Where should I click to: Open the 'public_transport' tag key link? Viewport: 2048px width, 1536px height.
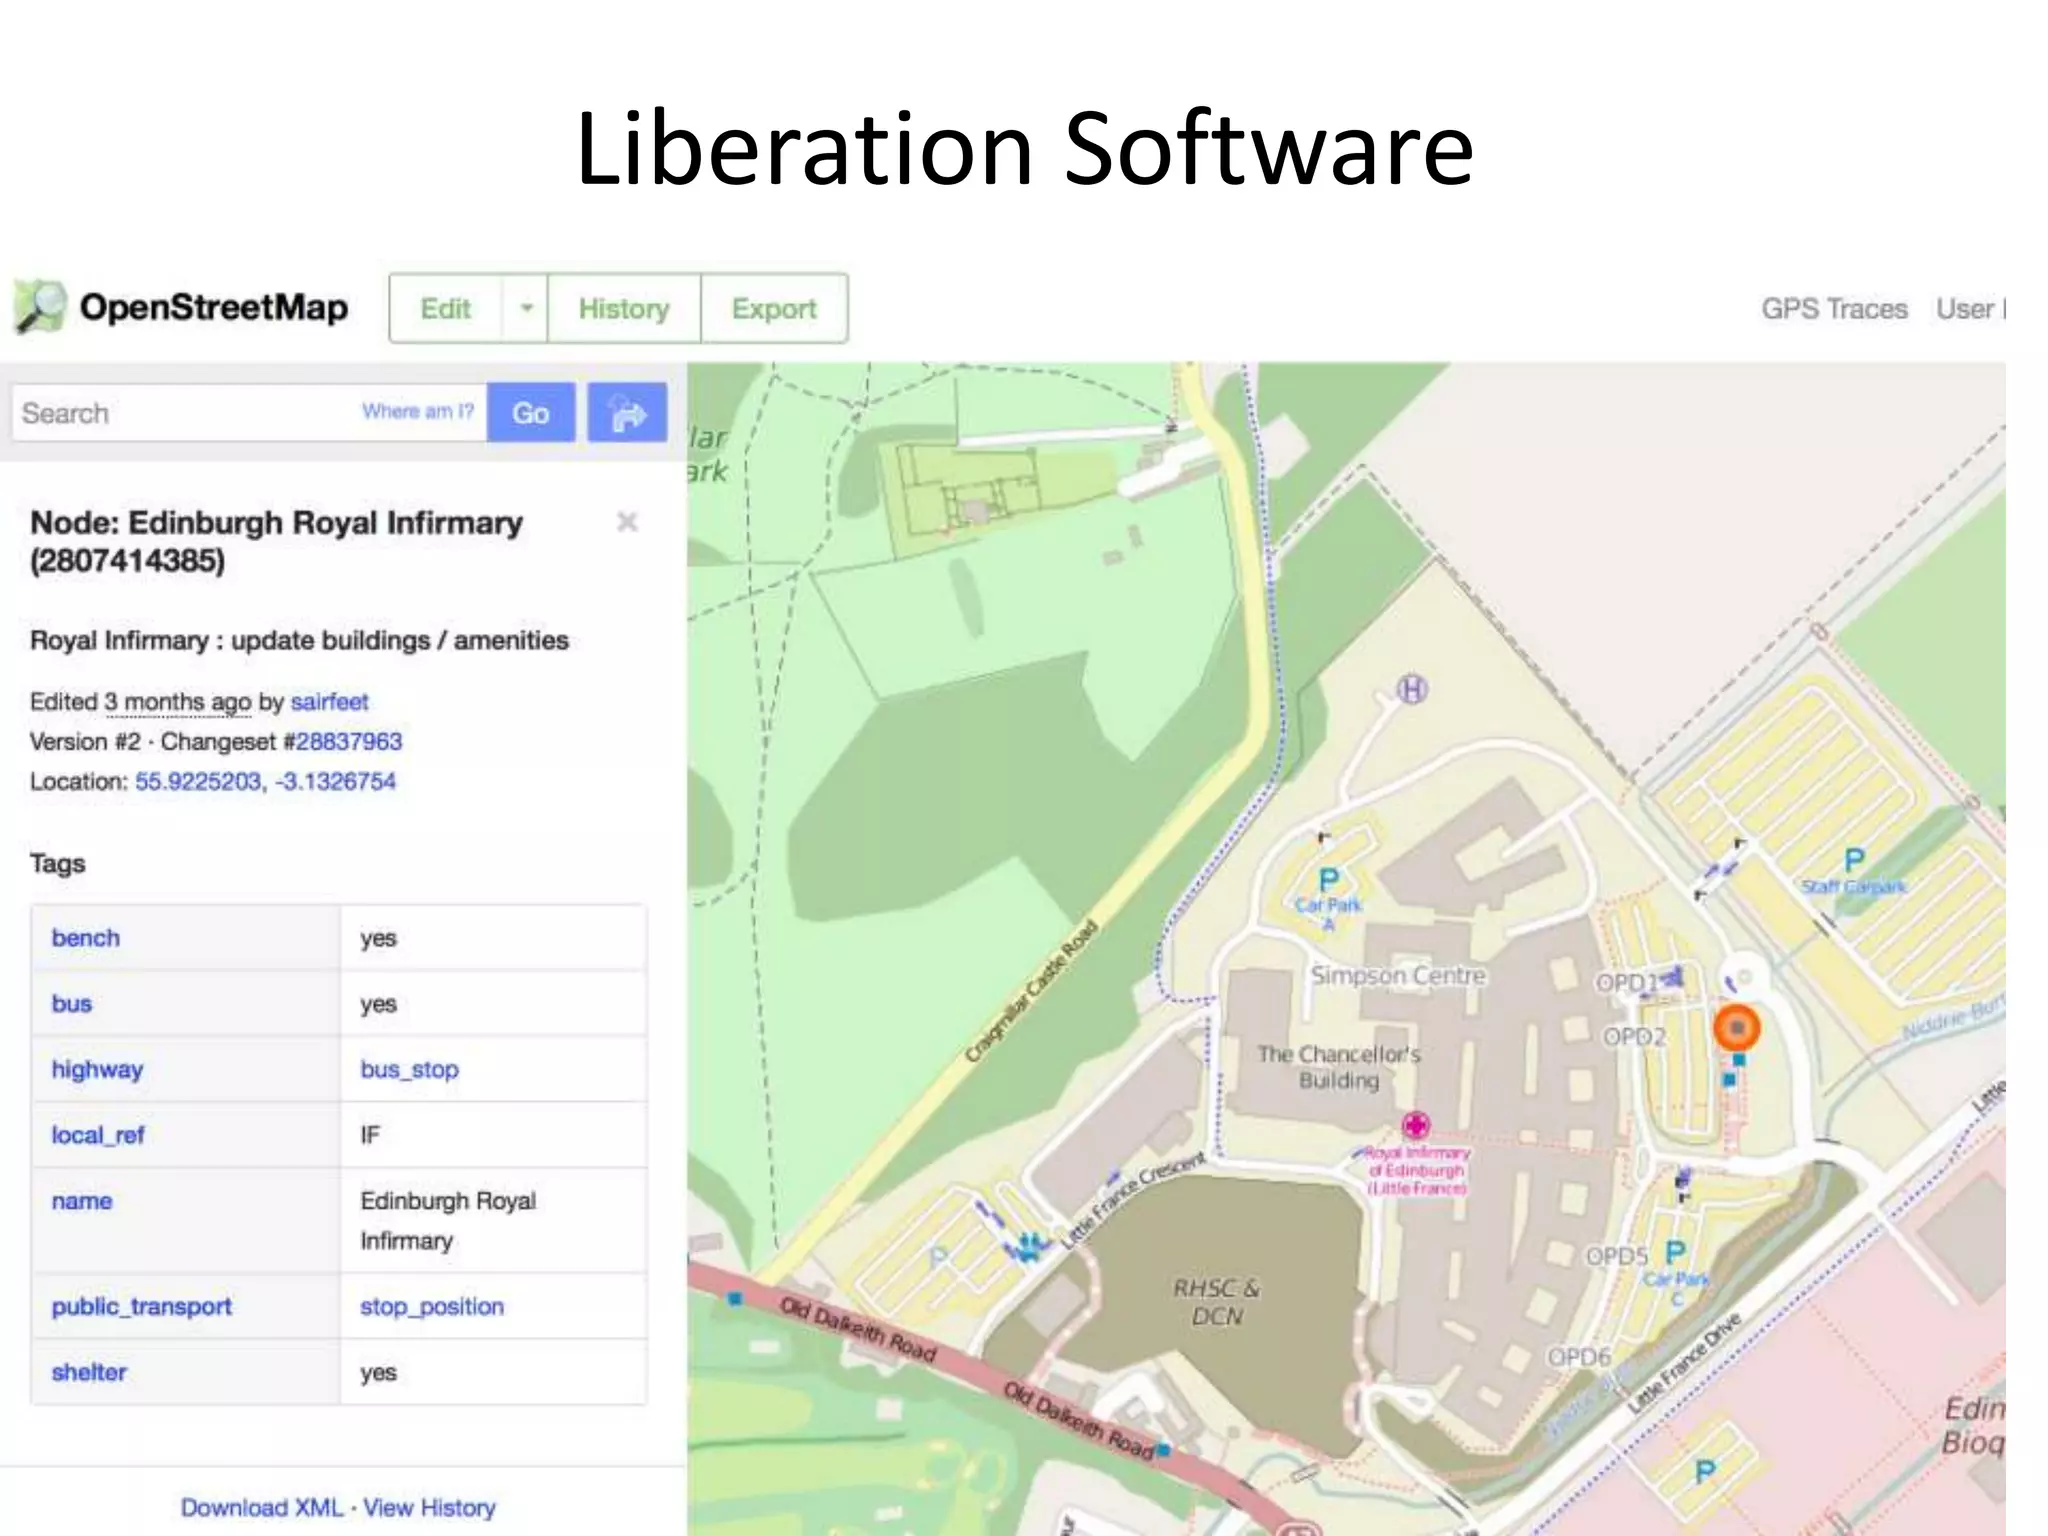point(142,1306)
